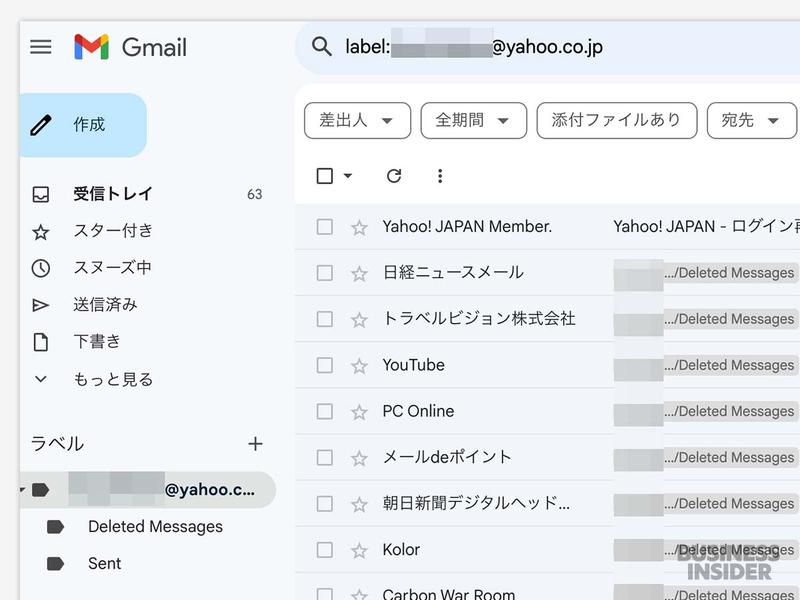
Task: Open the main menu hamburger icon
Action: 41,47
